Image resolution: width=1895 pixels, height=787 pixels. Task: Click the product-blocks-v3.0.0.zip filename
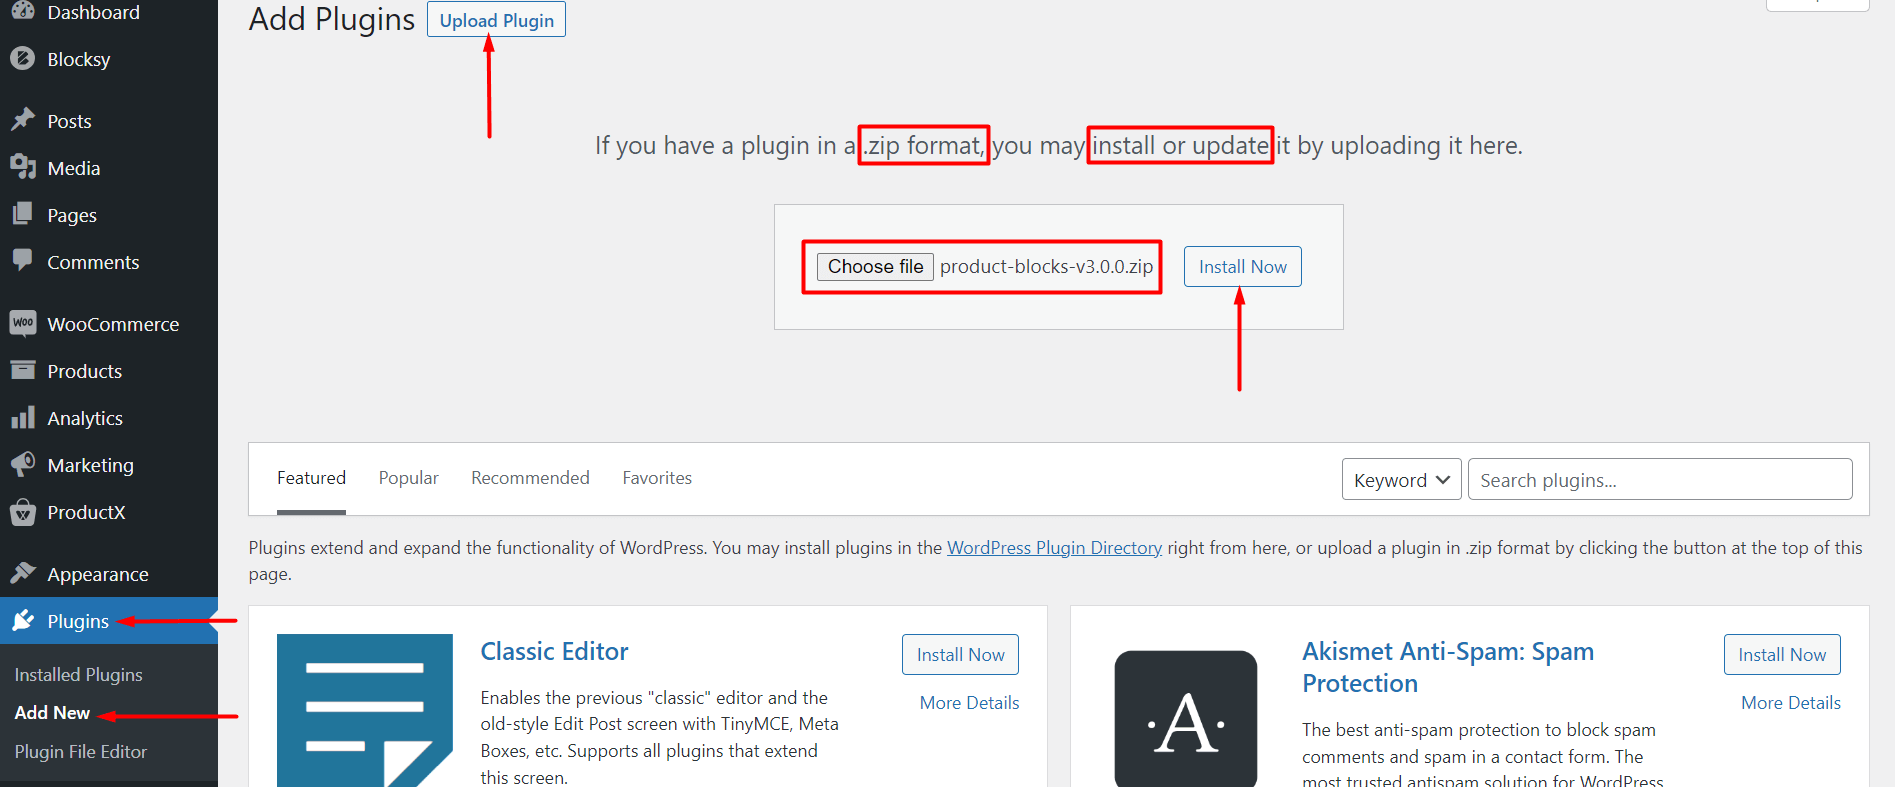pos(1046,266)
